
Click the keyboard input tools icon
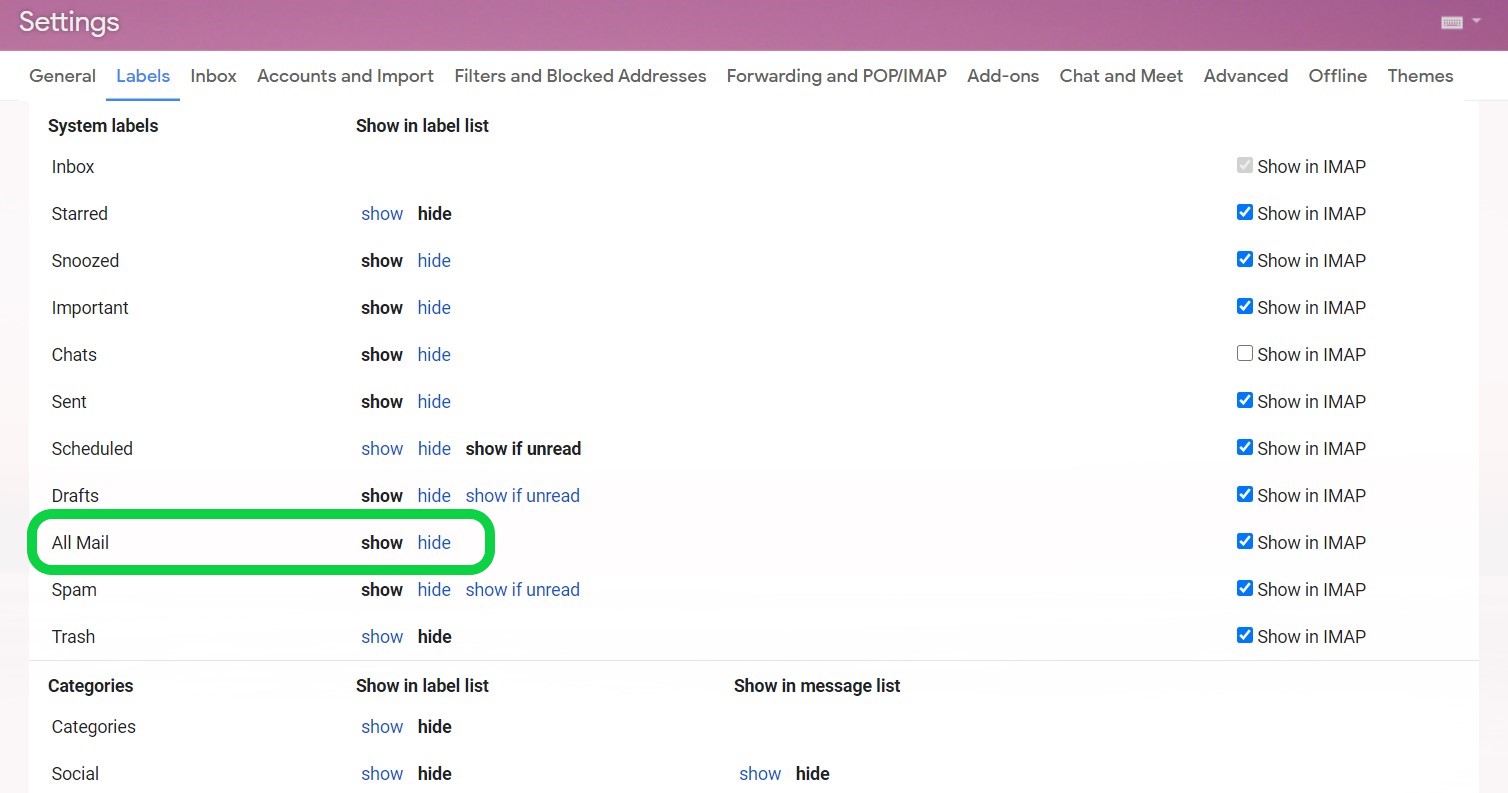point(1451,23)
